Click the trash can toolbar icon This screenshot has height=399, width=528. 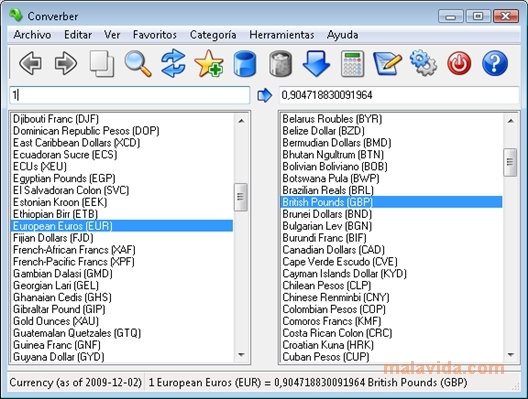tap(280, 63)
